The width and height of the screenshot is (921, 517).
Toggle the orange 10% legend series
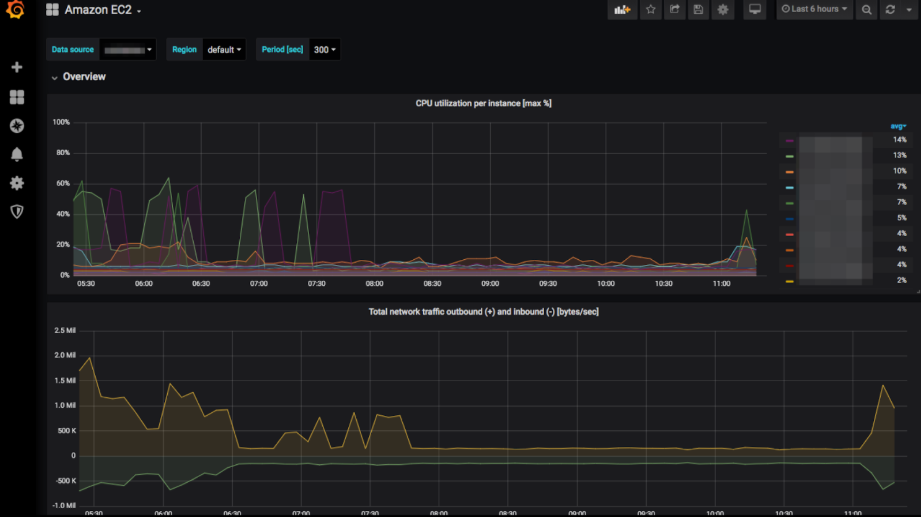click(x=789, y=172)
